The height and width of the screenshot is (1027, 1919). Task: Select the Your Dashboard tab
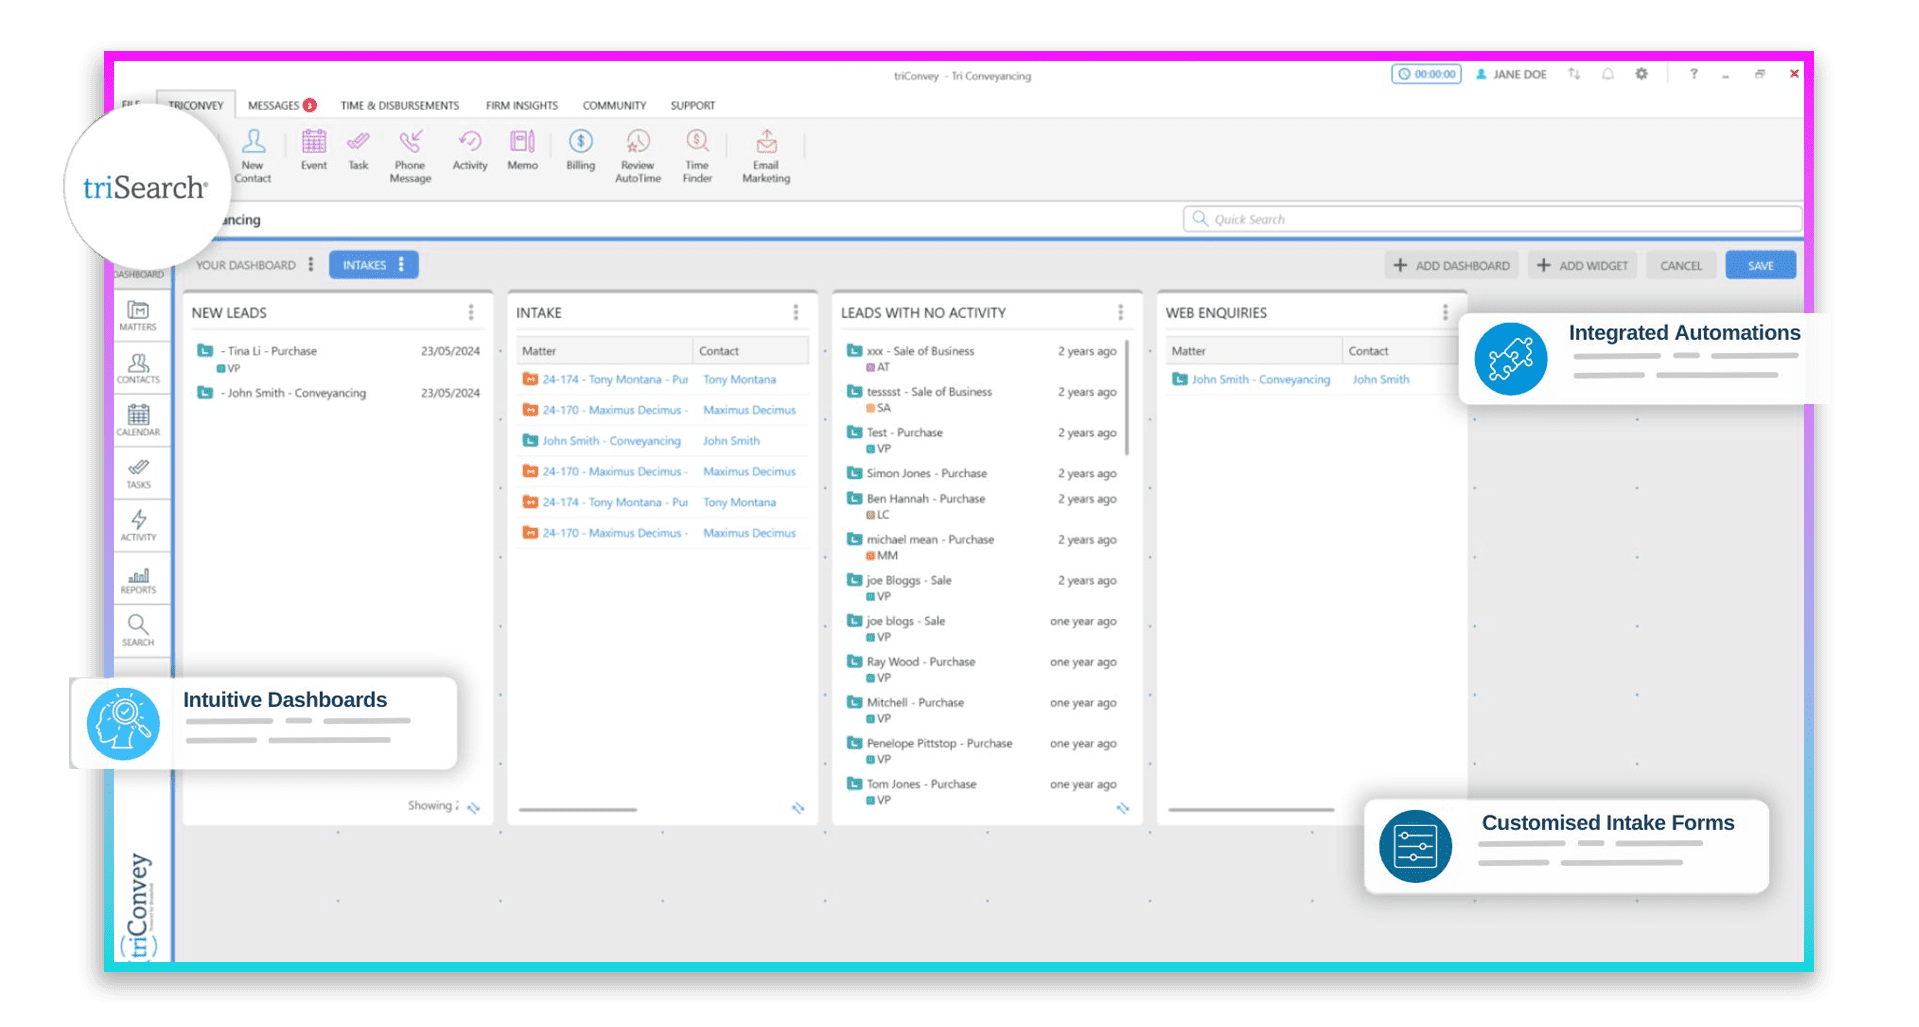coord(246,265)
